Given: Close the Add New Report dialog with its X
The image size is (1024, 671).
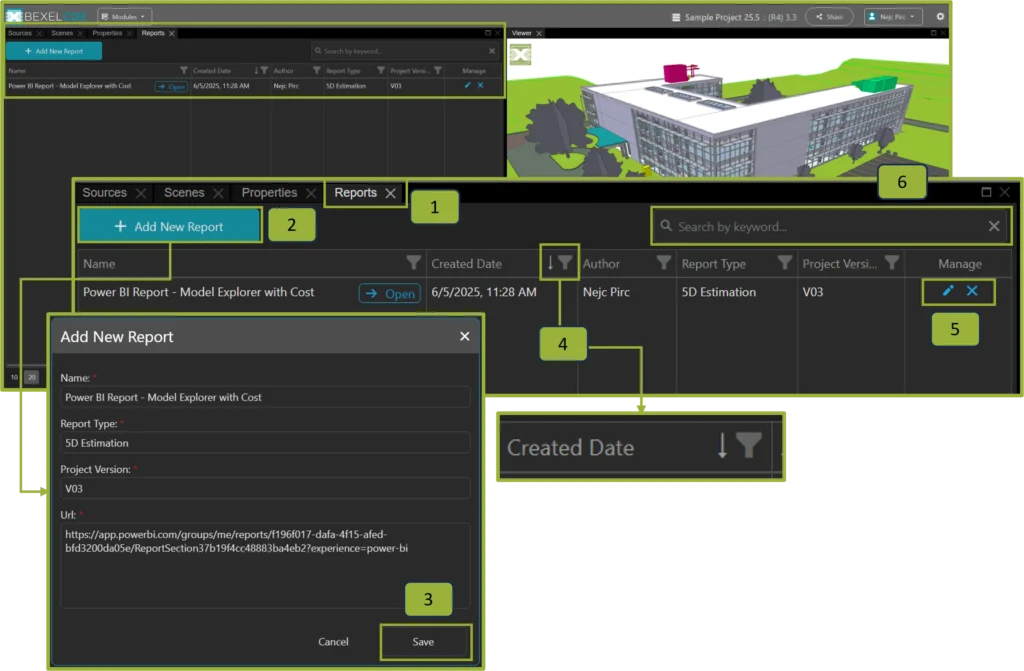Looking at the screenshot, I should tap(464, 336).
